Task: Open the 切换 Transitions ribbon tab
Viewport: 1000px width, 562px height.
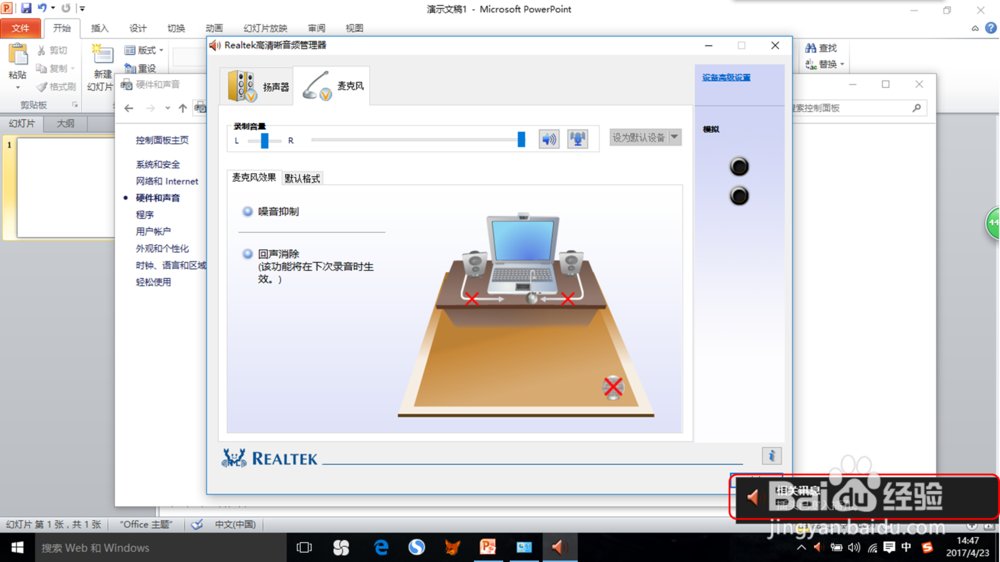Action: [x=176, y=28]
